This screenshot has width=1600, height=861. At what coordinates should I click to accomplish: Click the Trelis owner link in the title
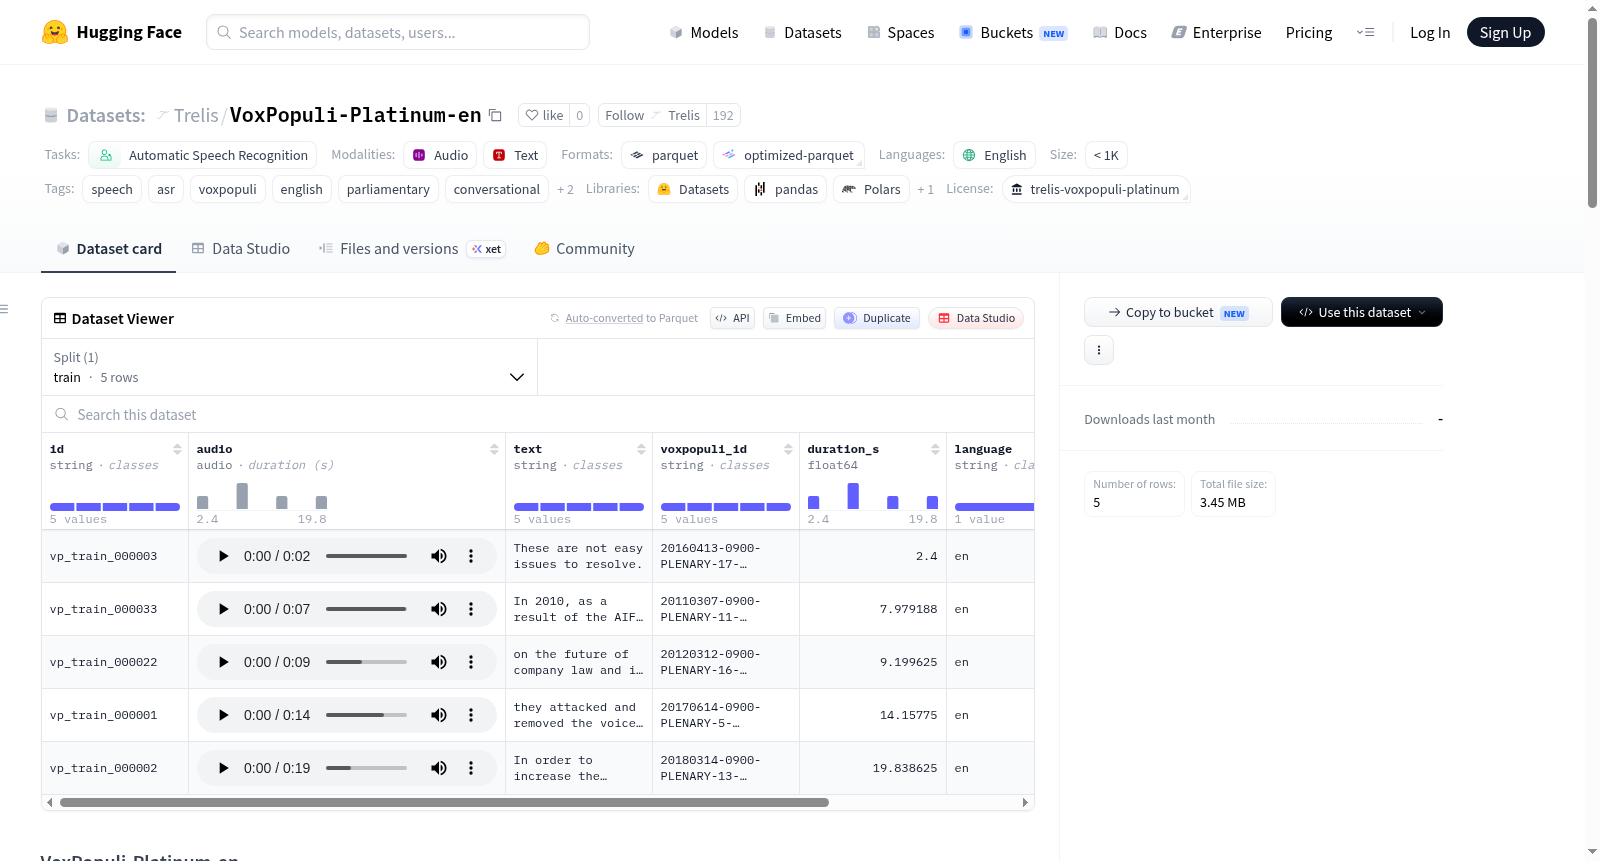(196, 115)
